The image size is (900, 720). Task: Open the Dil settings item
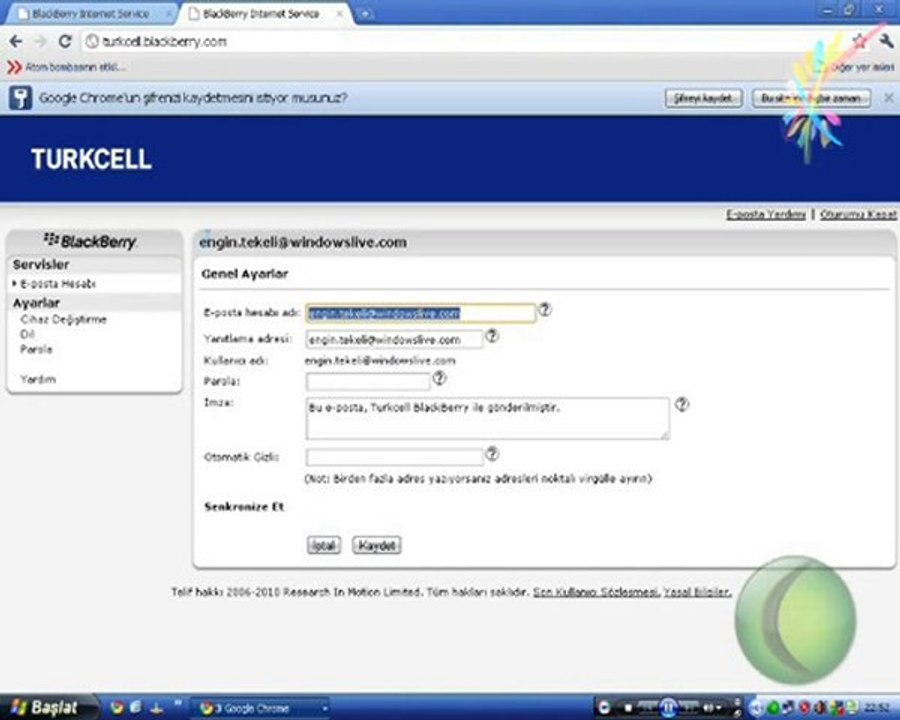tap(27, 334)
